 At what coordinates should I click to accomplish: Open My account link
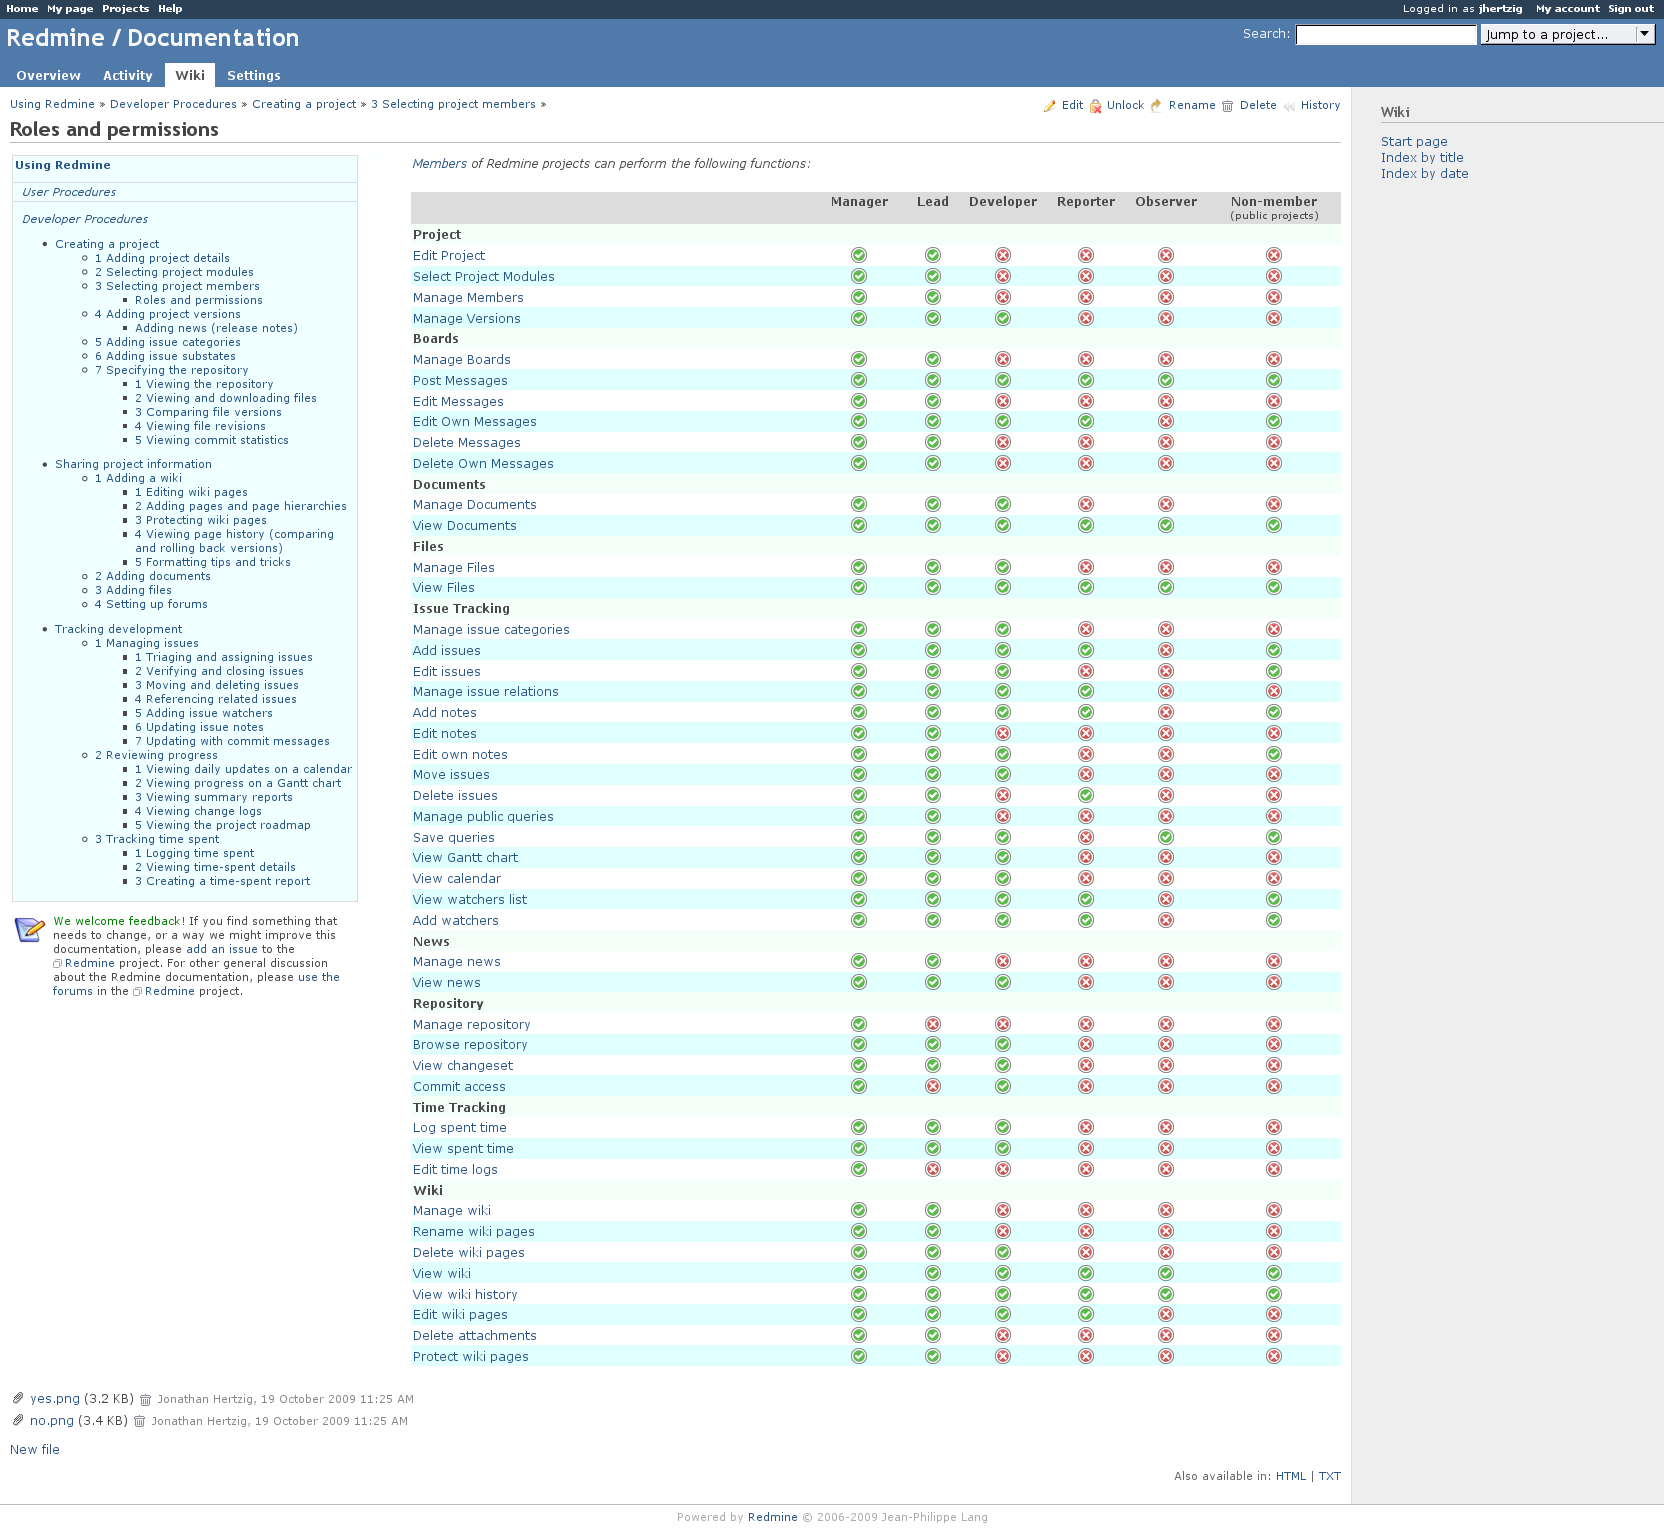pyautogui.click(x=1568, y=8)
